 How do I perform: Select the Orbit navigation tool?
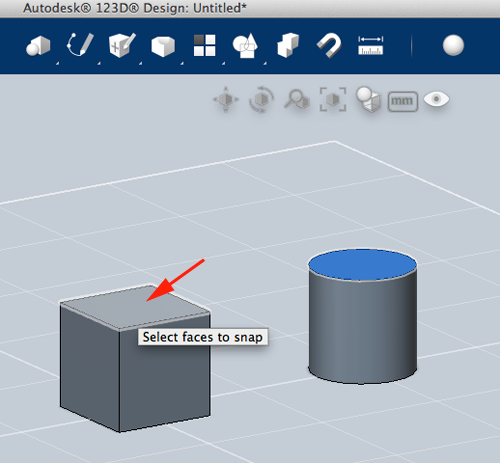coord(262,99)
